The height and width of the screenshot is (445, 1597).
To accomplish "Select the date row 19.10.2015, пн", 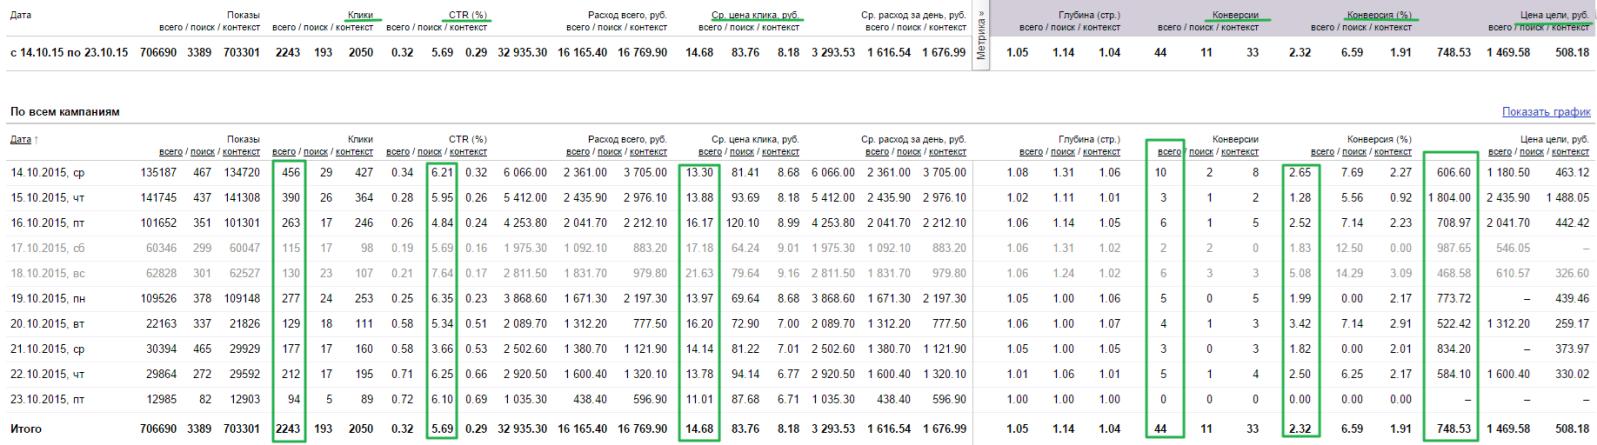I will 47,299.
